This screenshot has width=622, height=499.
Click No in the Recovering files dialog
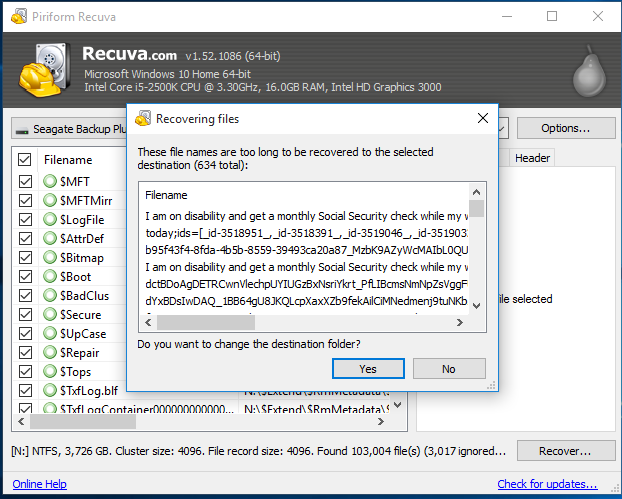[x=449, y=368]
